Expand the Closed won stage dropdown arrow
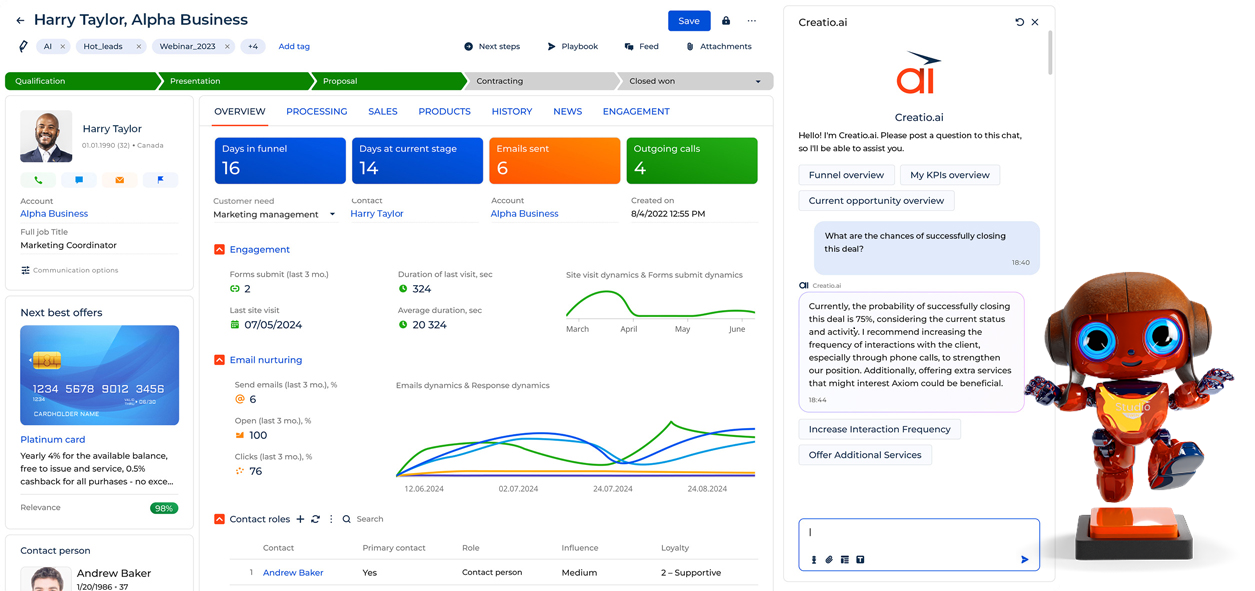The width and height of the screenshot is (1255, 591). pos(759,81)
